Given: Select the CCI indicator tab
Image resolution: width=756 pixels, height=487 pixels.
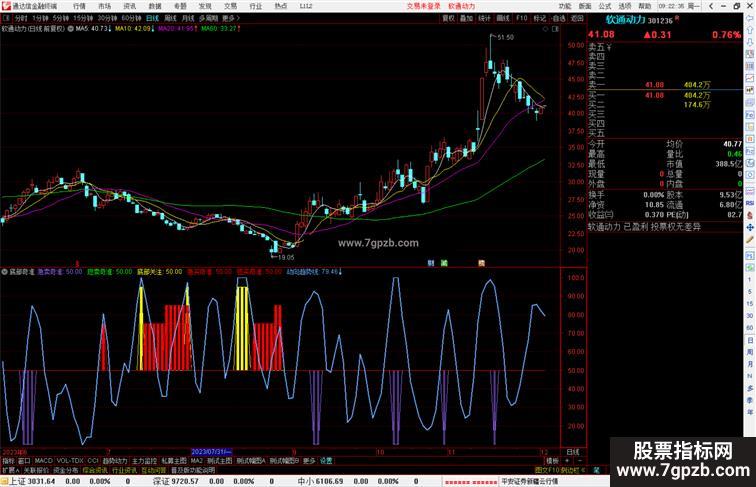Looking at the screenshot, I should click(93, 461).
